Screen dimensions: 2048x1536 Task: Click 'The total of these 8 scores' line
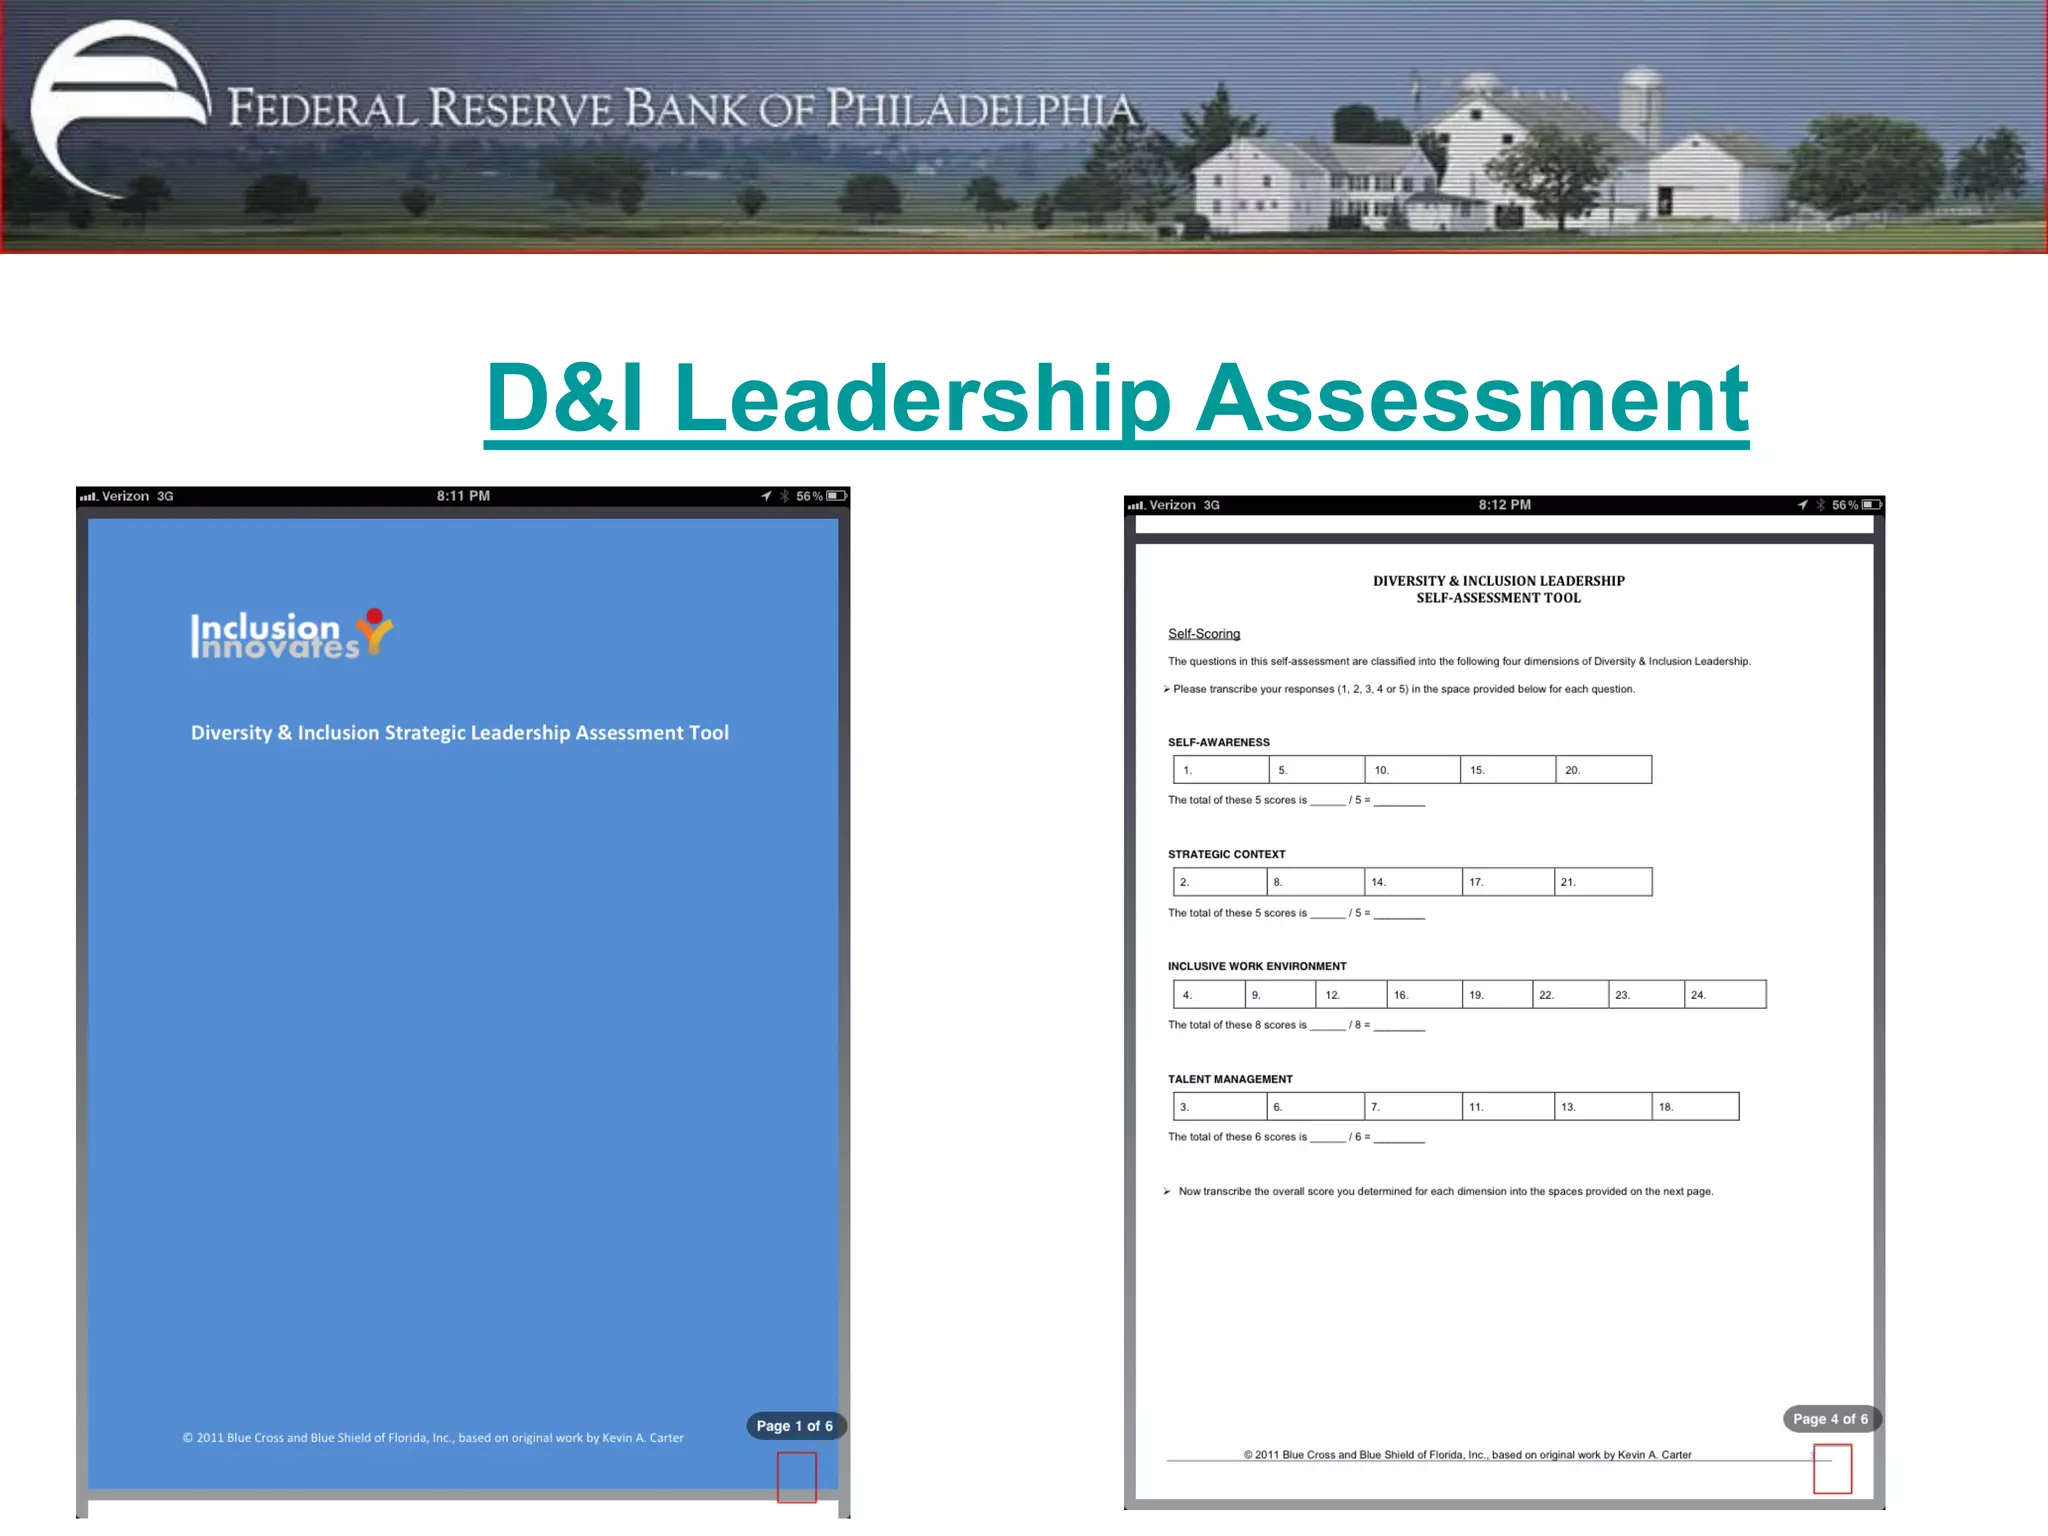tap(1296, 1025)
